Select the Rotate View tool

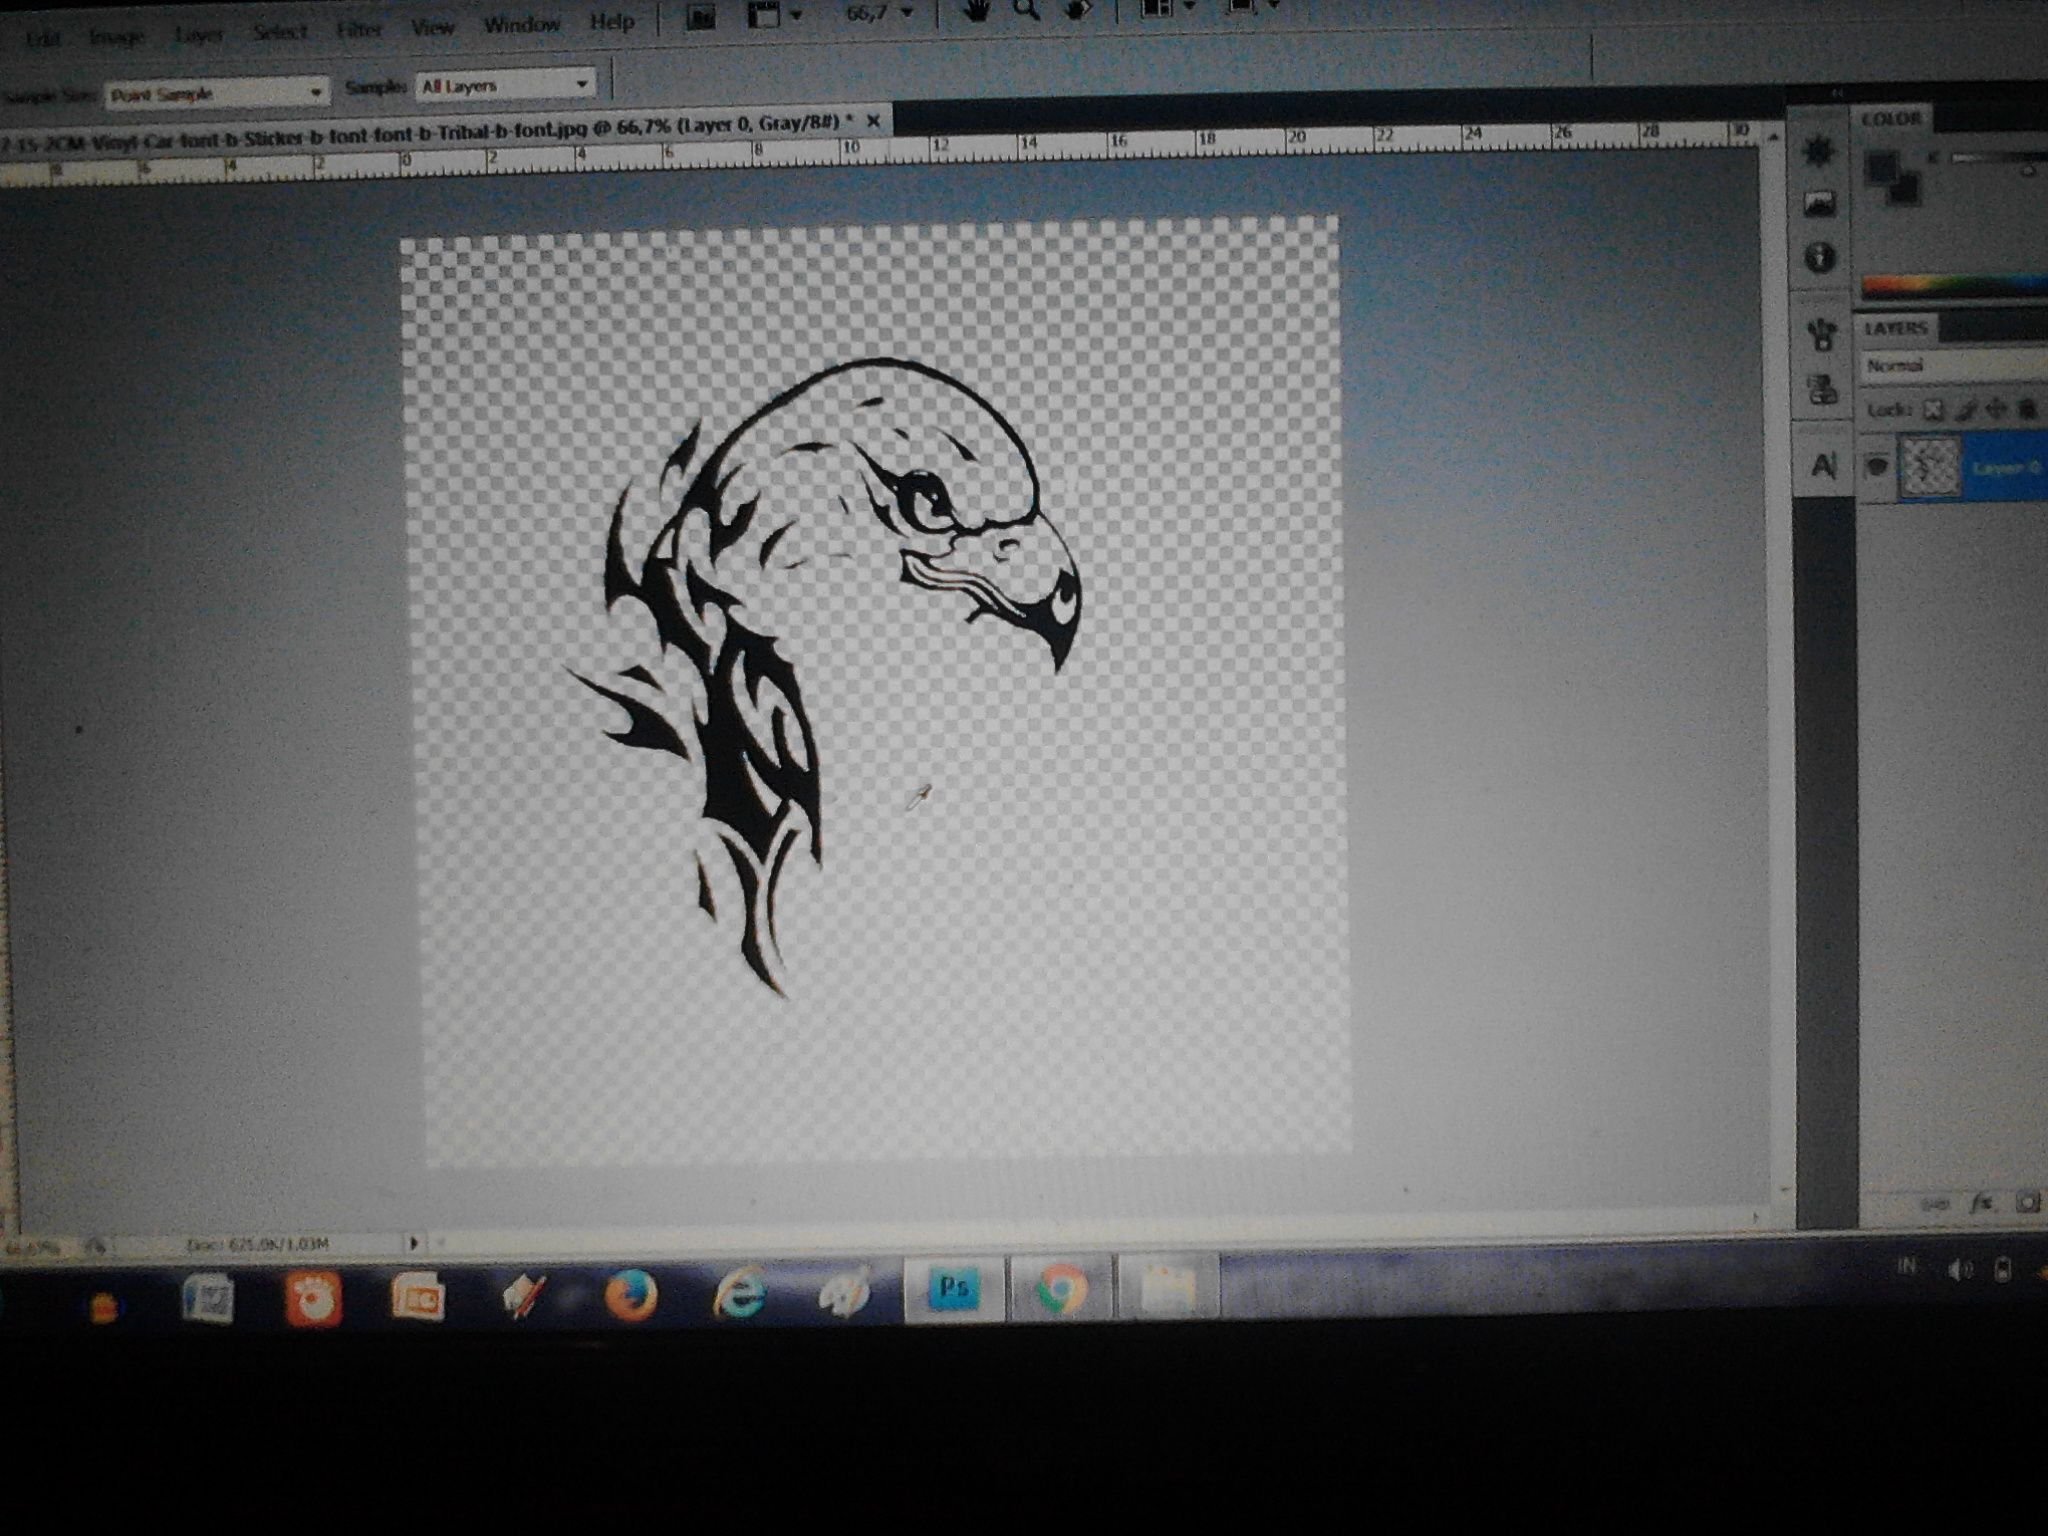coord(1076,10)
